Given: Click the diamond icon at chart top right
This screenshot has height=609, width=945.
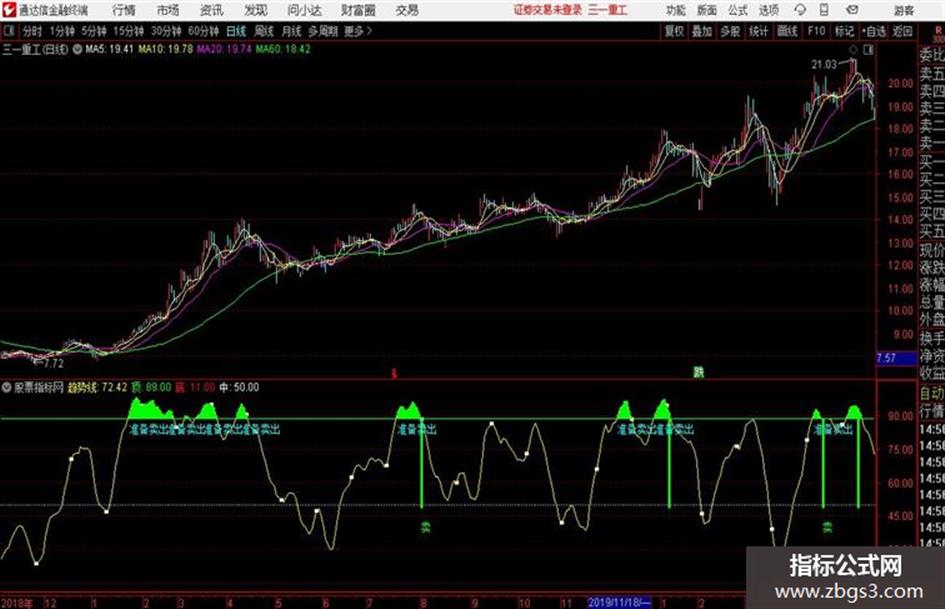Looking at the screenshot, I should (853, 50).
